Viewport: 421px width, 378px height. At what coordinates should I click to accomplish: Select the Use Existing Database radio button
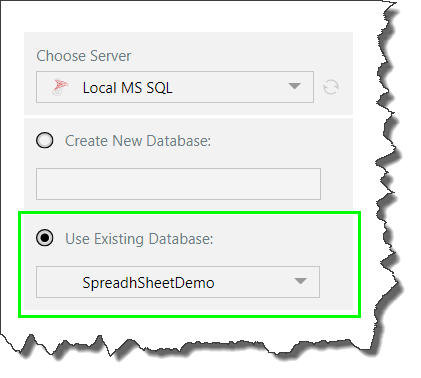[45, 238]
